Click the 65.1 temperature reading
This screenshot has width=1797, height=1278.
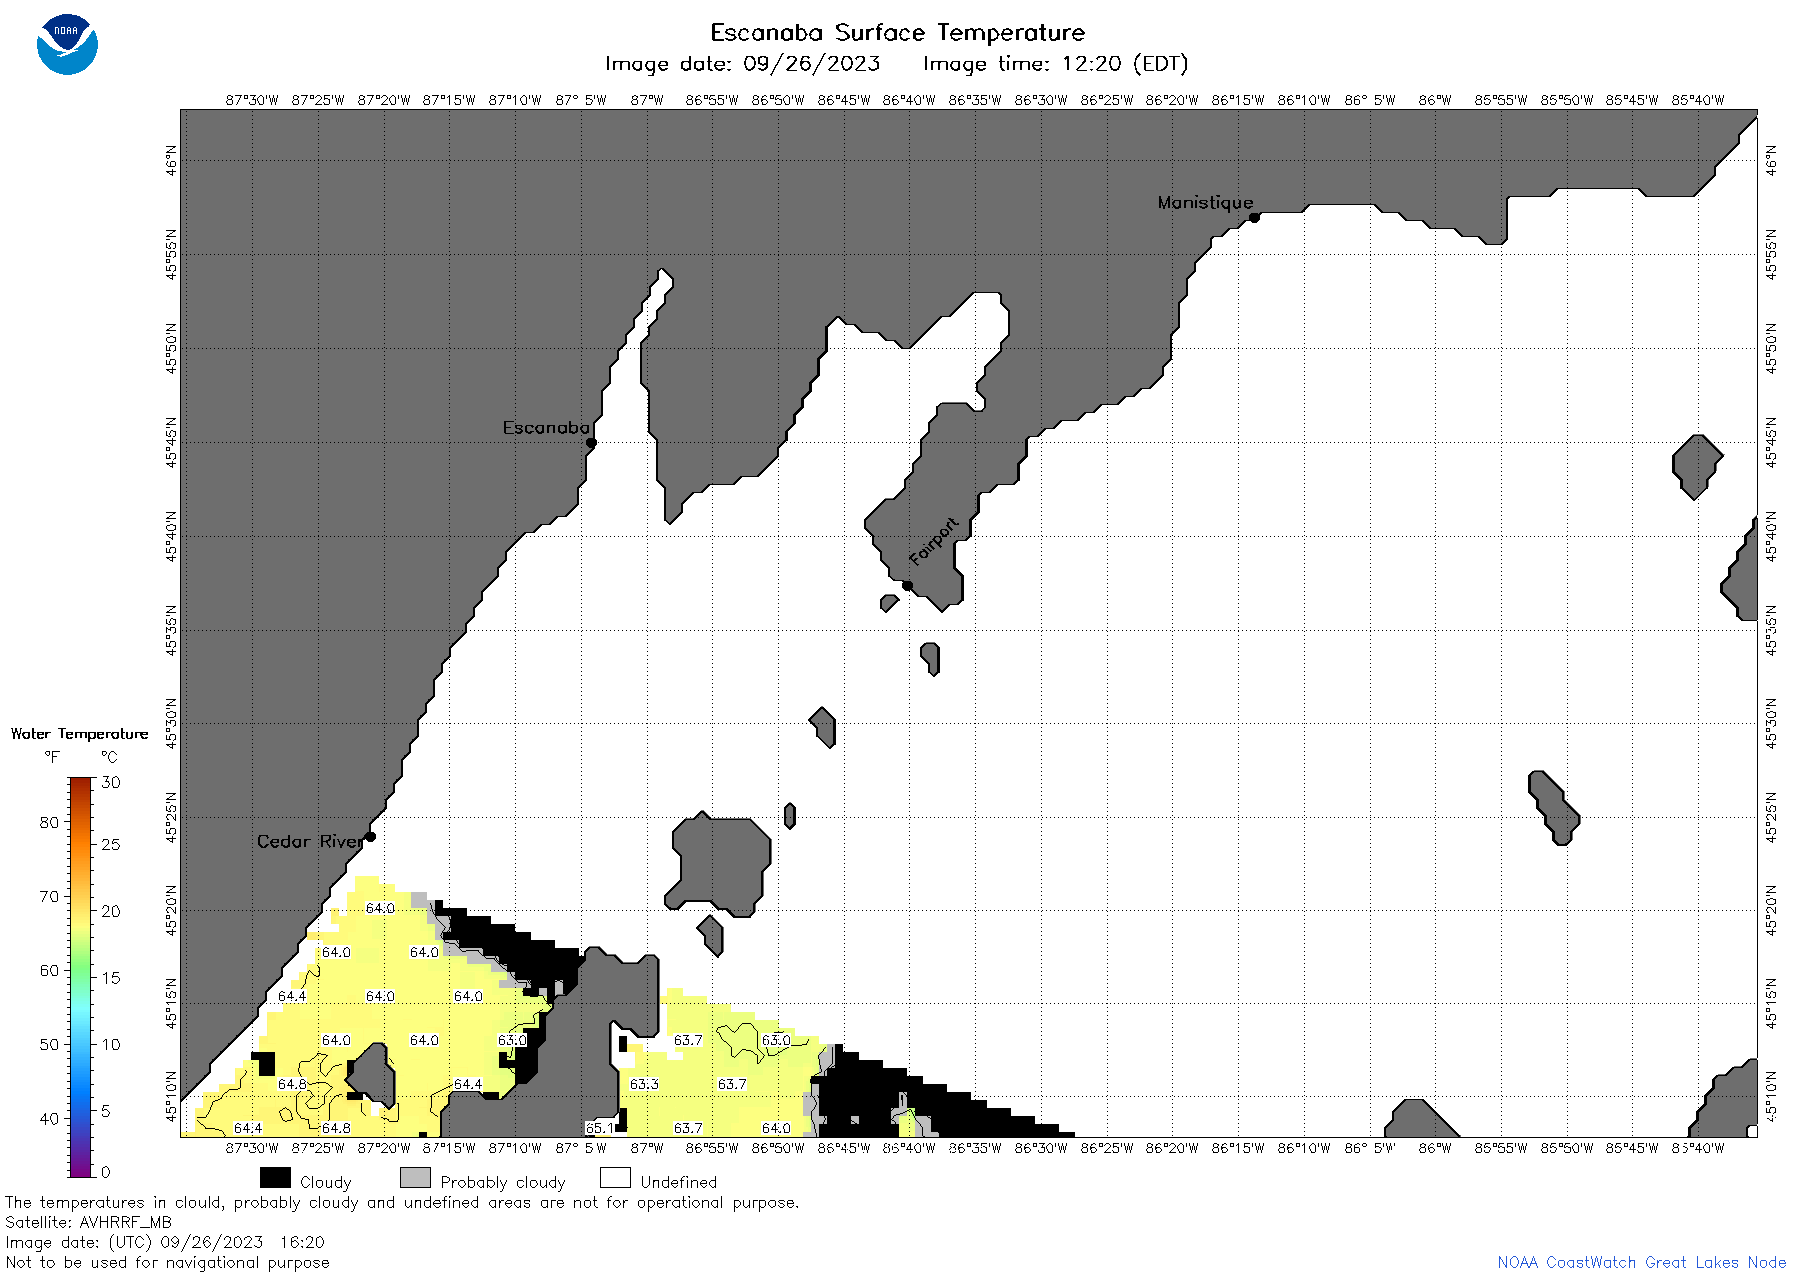click(x=600, y=1128)
